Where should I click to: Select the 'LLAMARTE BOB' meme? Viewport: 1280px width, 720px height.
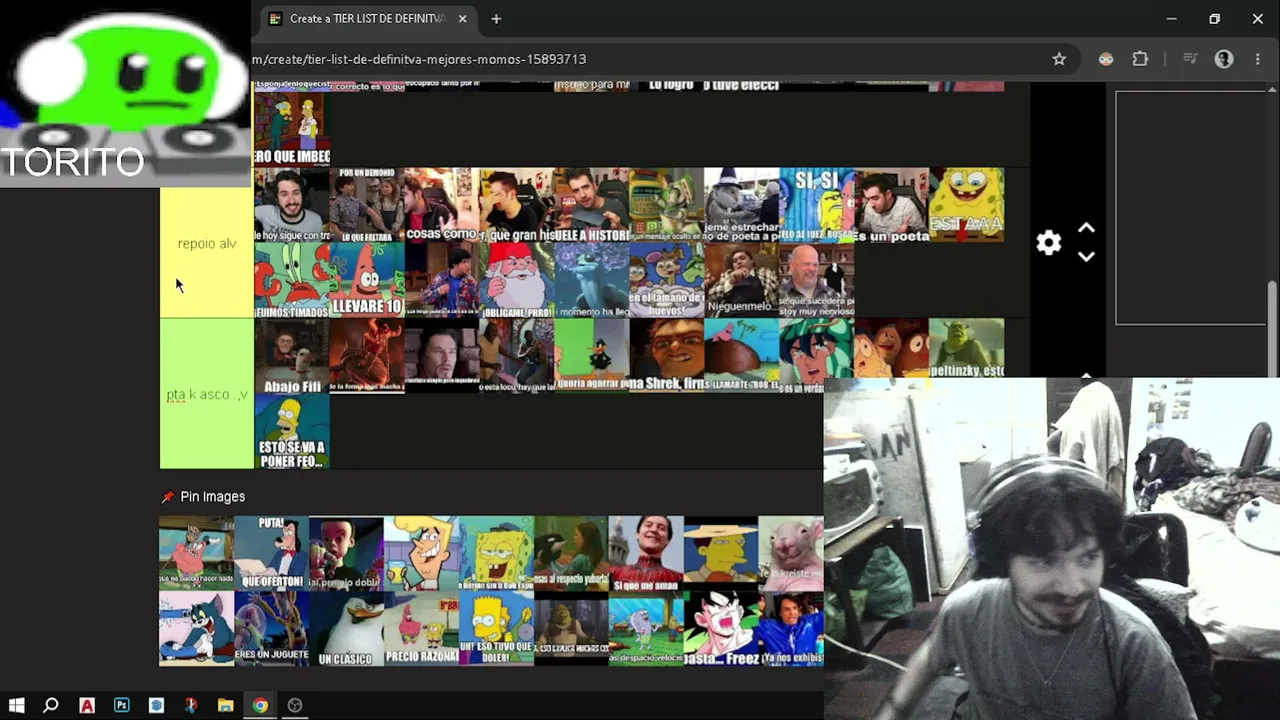742,356
